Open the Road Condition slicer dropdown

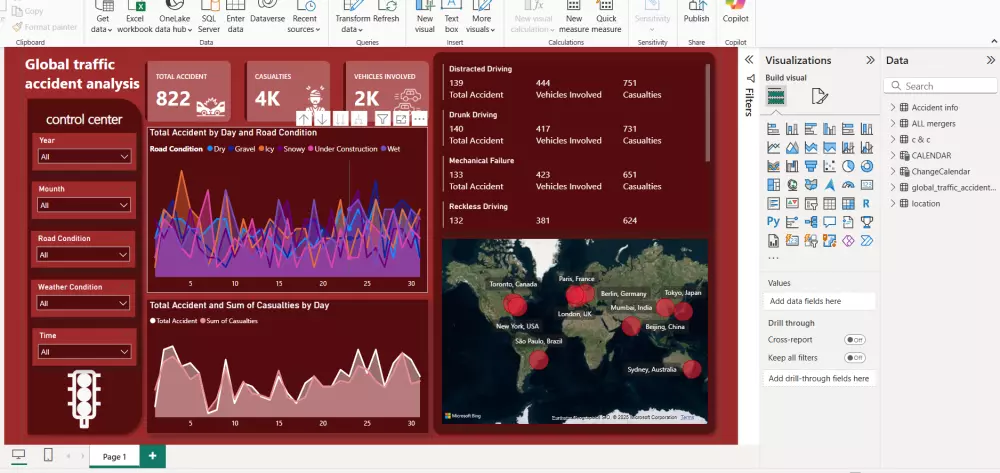click(84, 254)
